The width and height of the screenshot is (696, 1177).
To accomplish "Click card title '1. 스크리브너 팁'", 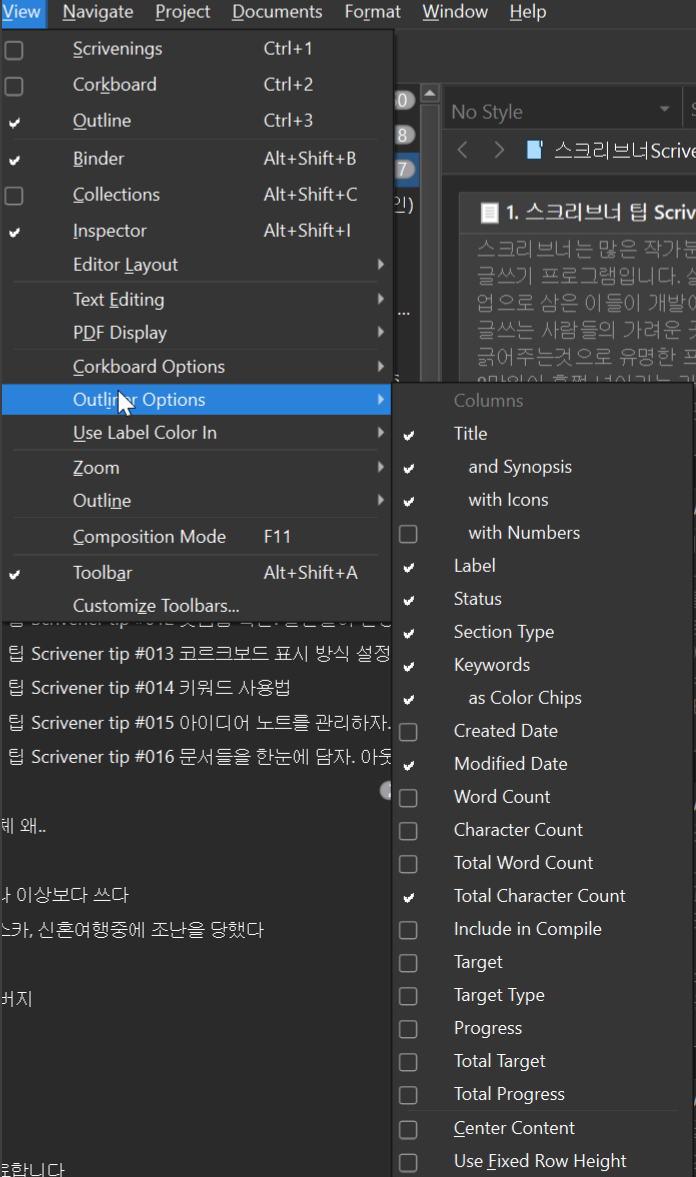I will click(600, 212).
